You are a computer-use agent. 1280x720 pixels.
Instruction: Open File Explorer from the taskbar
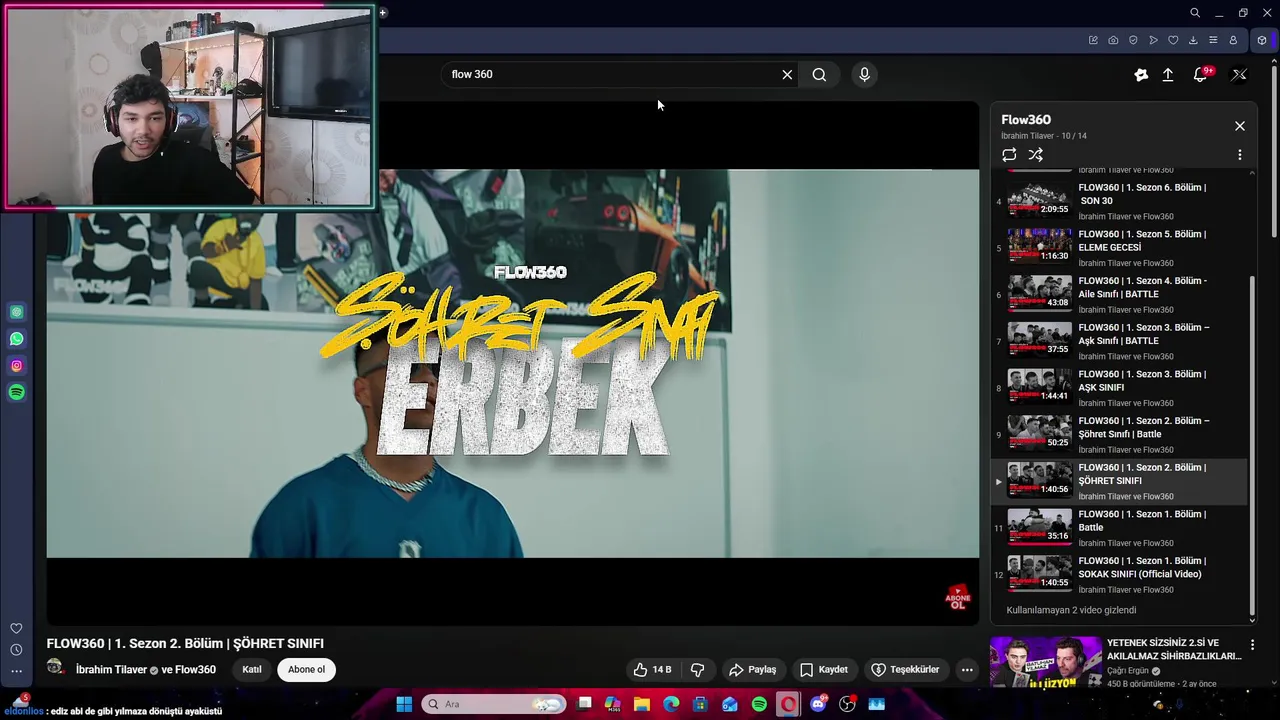(642, 704)
